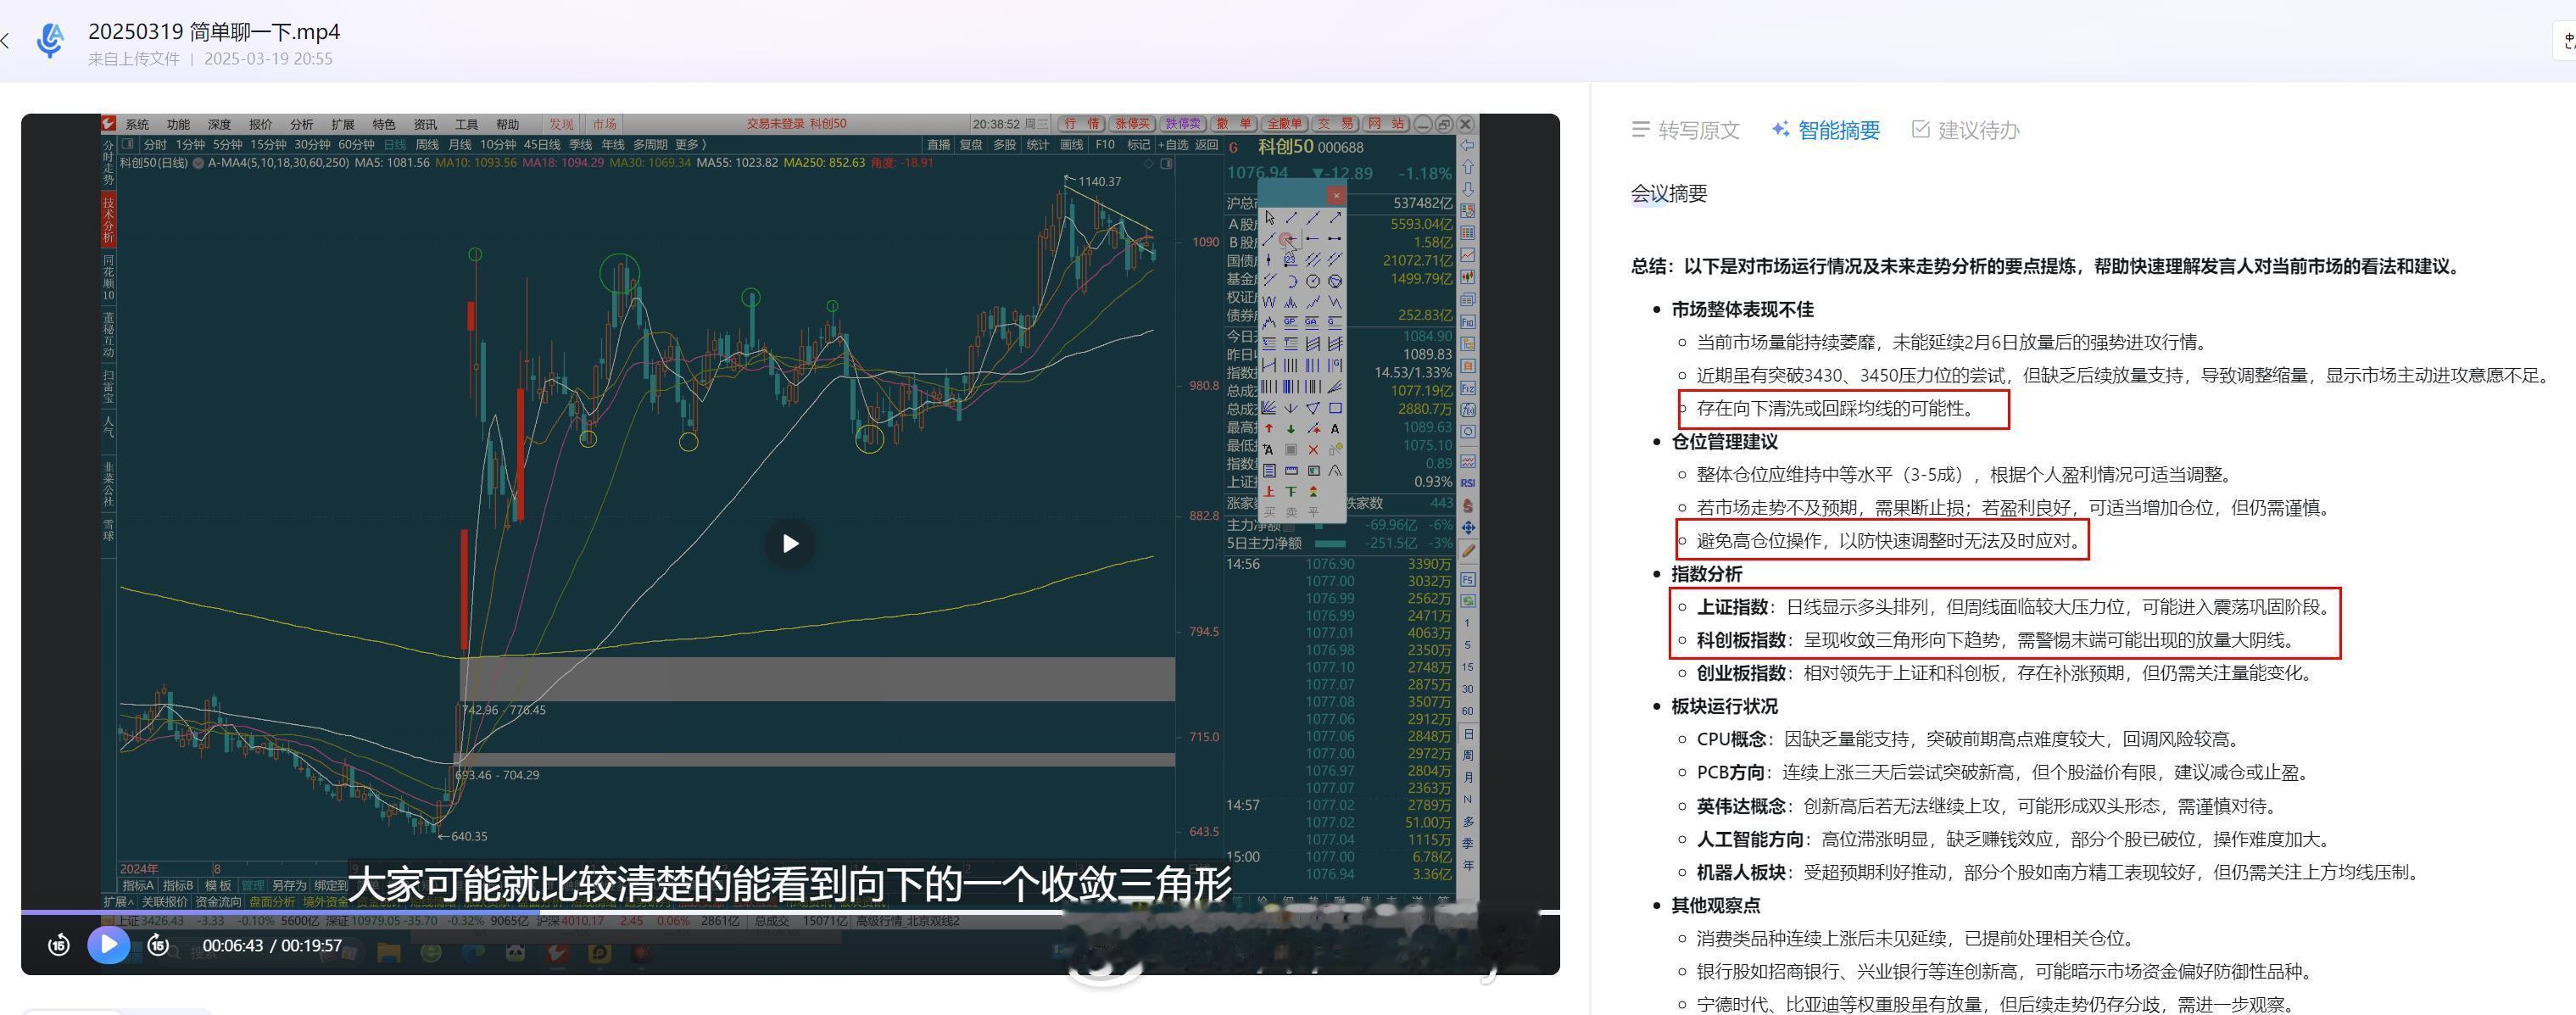The height and width of the screenshot is (1015, 2576).
Task: Click the down-arrow icon in the right sidebar
Action: 1467,189
